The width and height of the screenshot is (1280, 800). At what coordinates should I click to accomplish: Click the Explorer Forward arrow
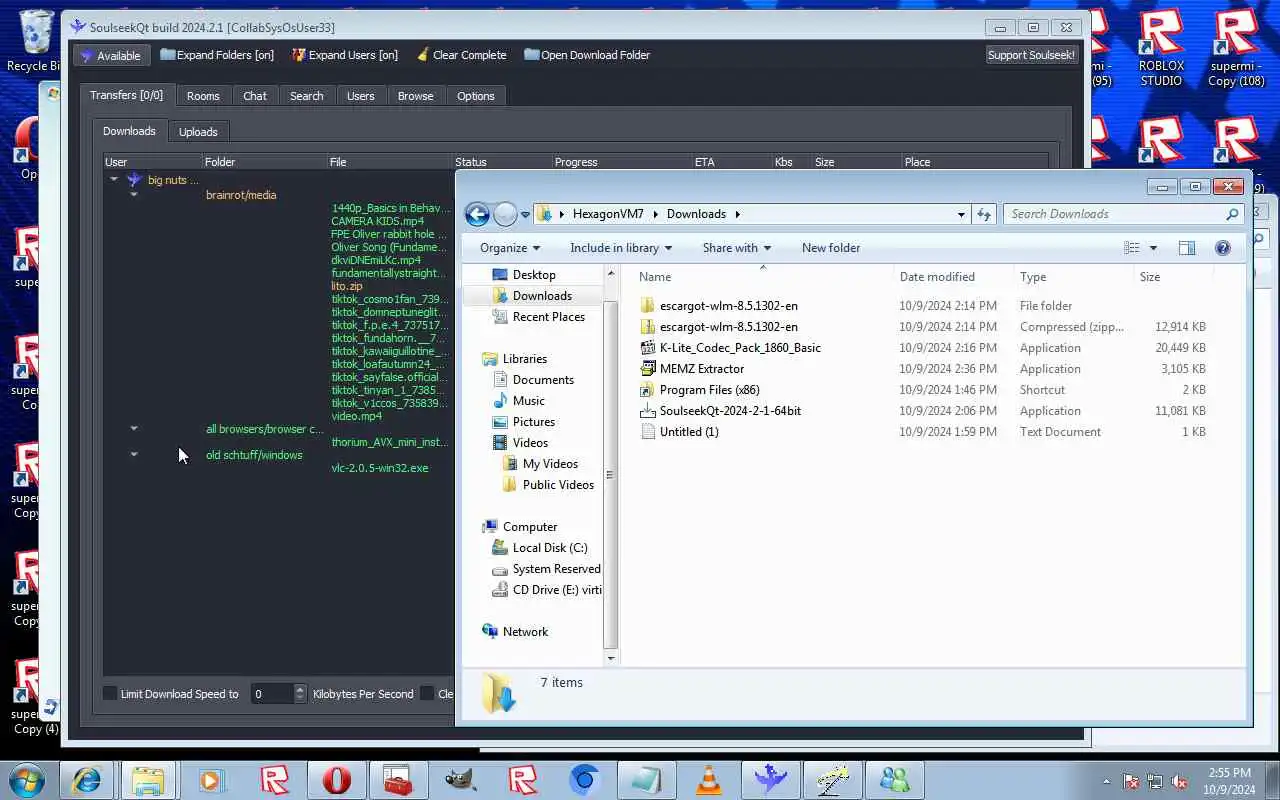506,214
